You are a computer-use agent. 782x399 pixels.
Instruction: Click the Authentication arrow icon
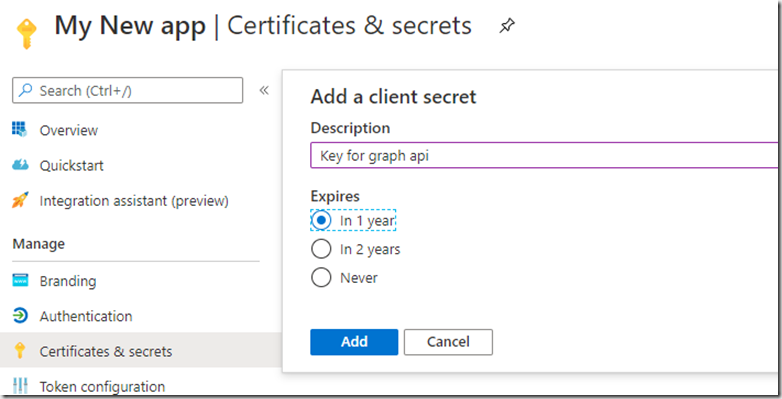pos(20,315)
